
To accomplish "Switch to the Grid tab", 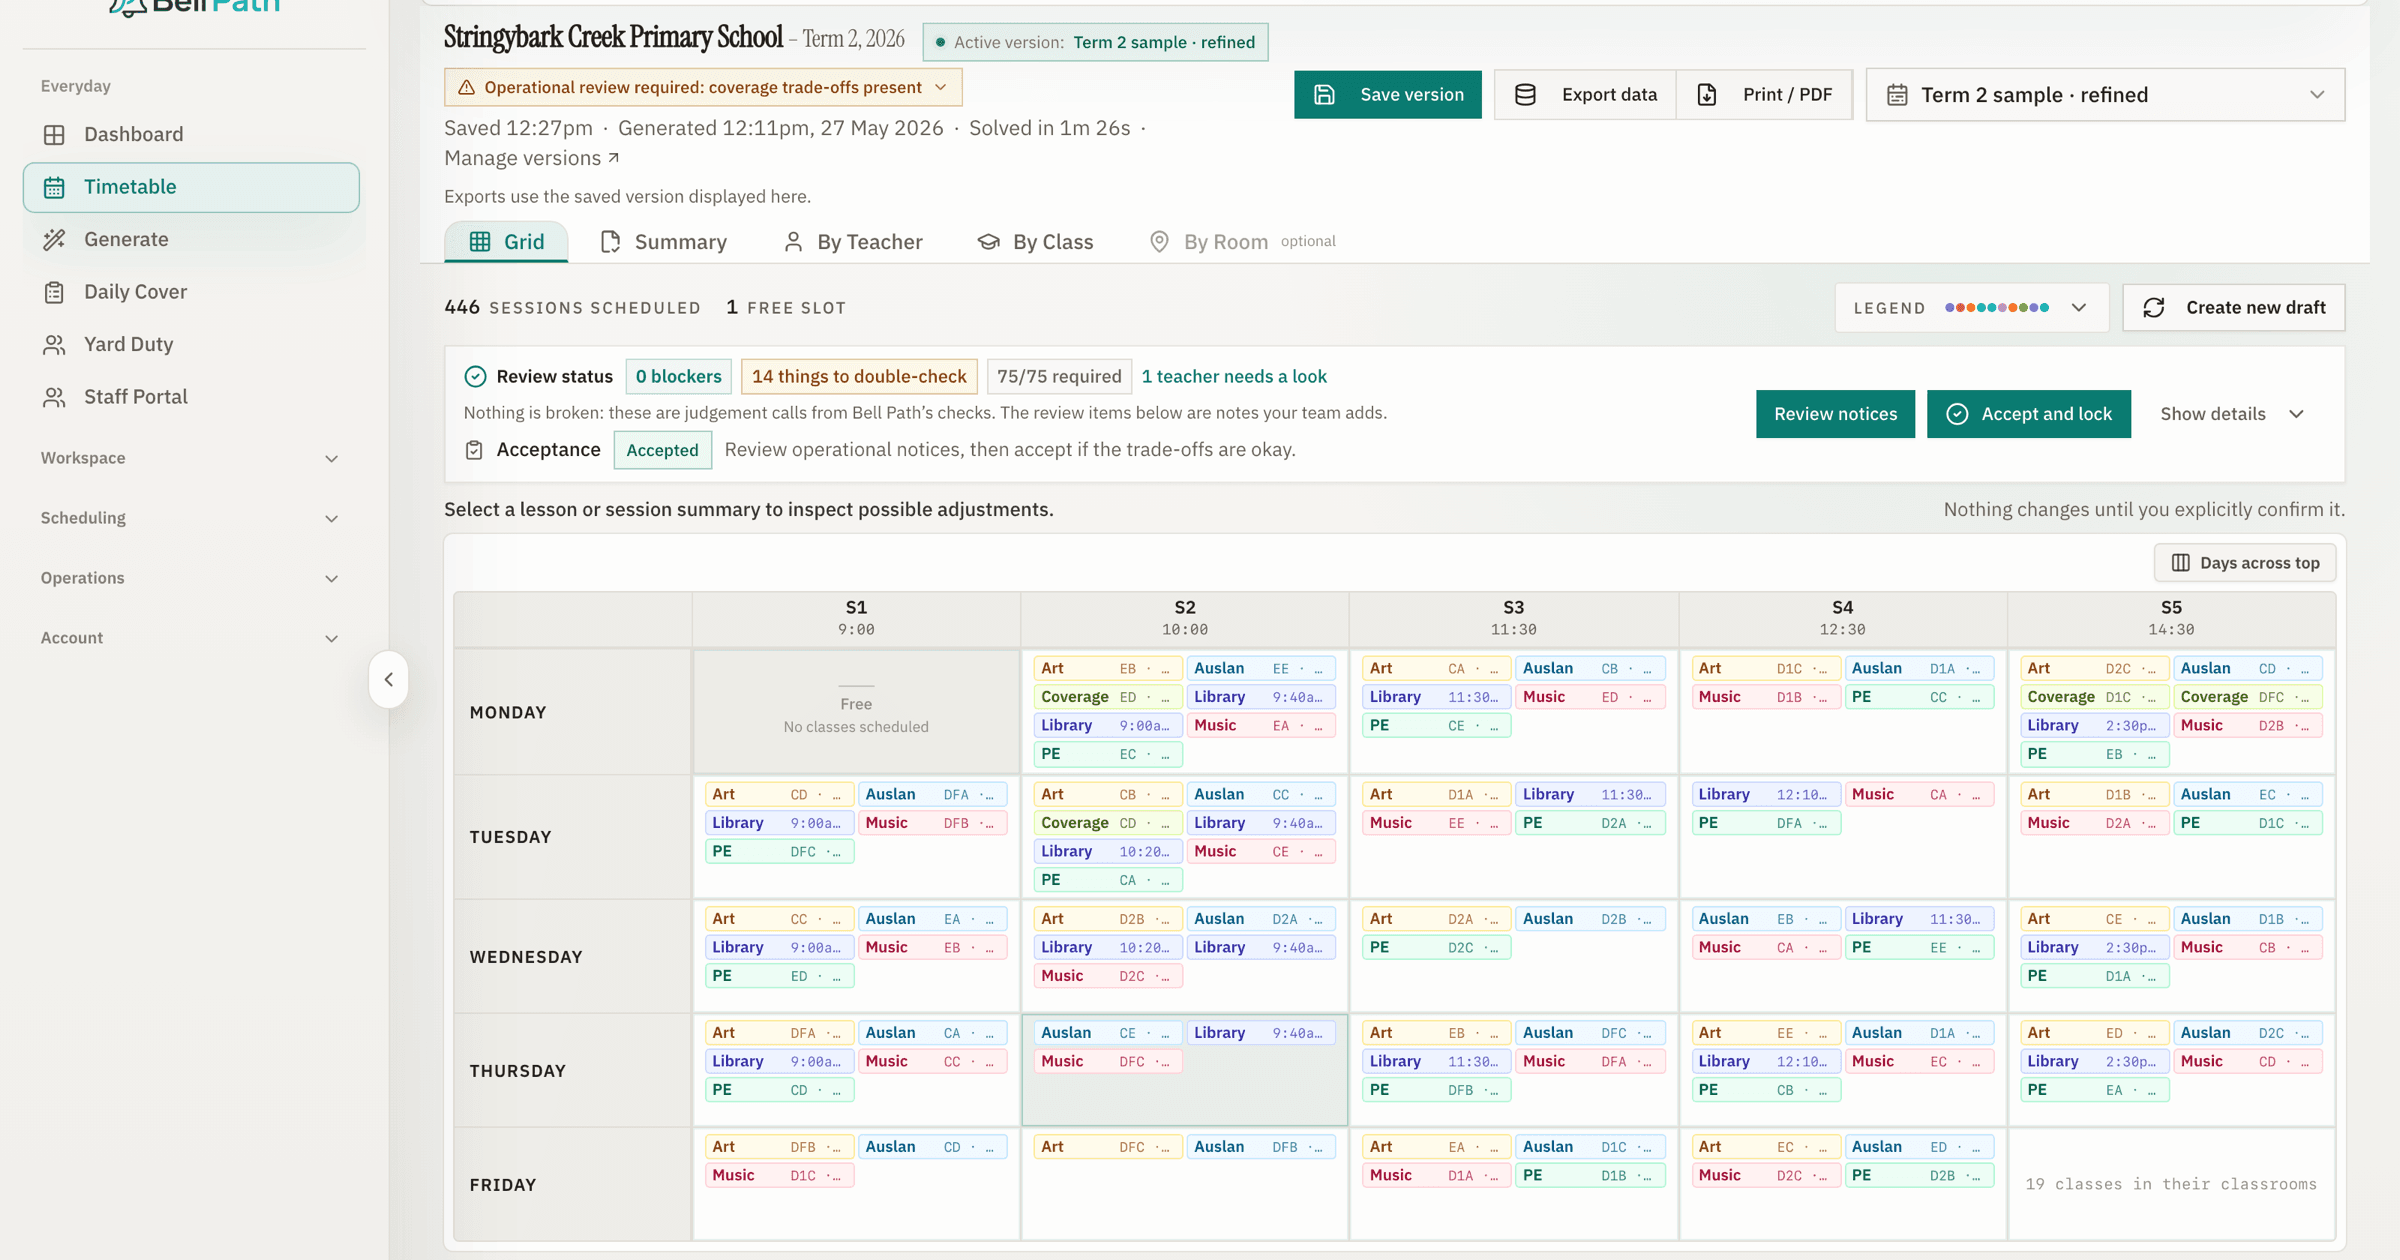I will point(506,241).
